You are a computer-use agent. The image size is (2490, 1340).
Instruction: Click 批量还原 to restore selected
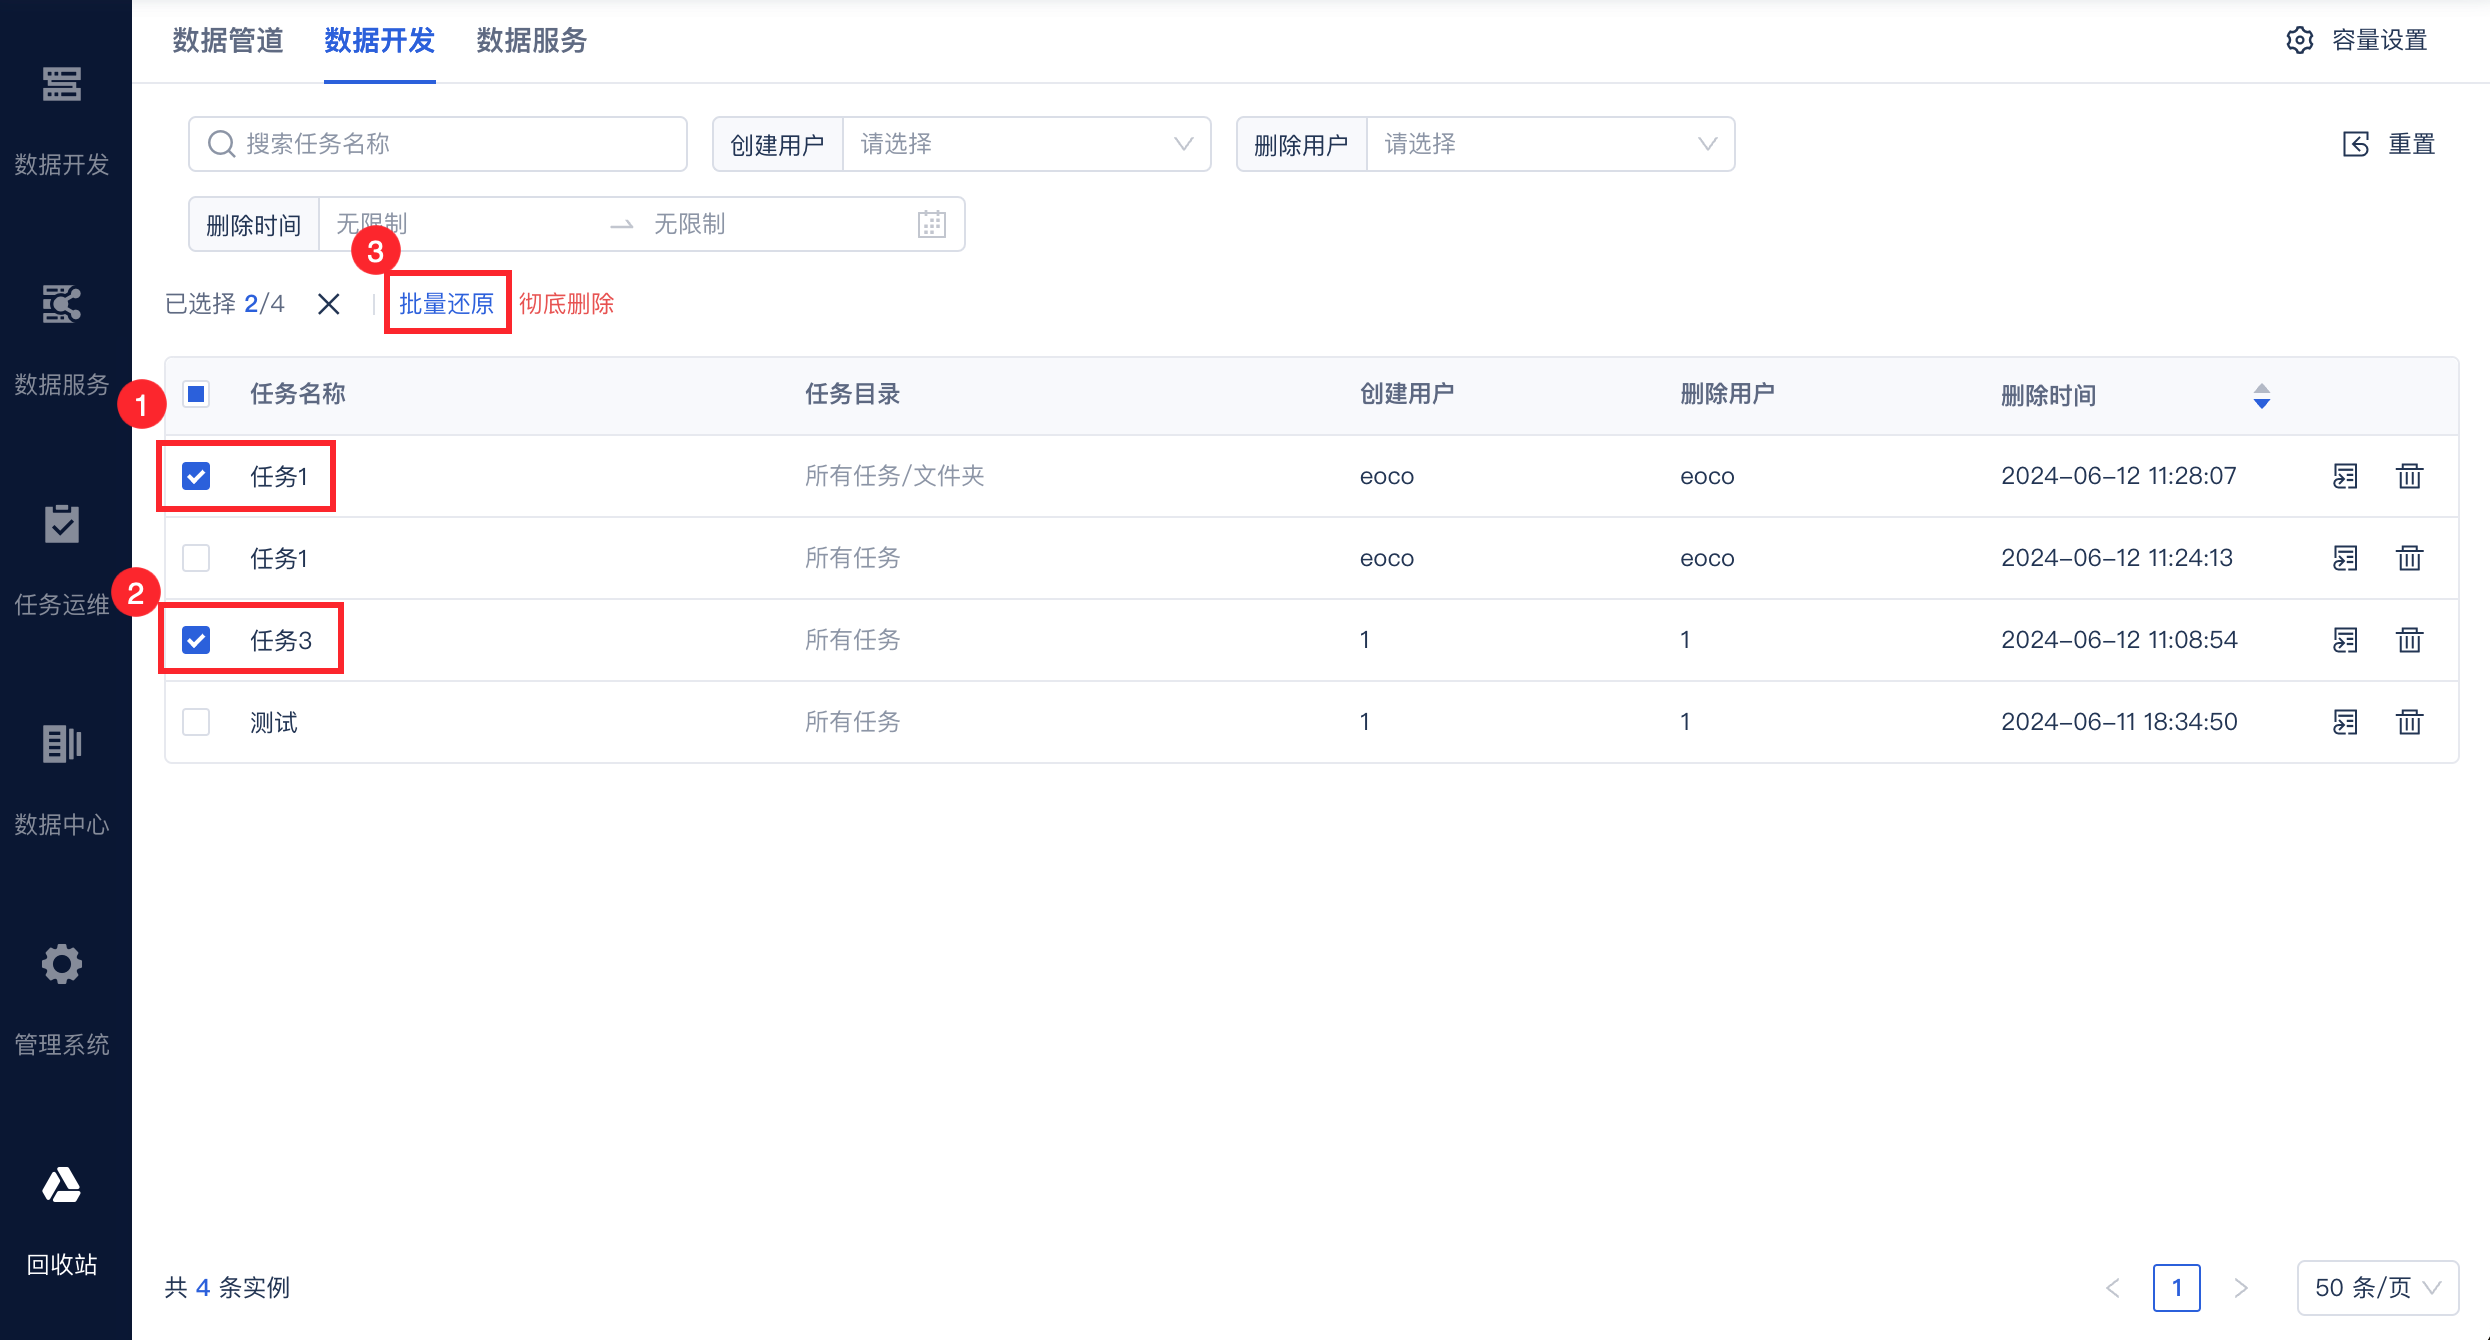pyautogui.click(x=446, y=303)
